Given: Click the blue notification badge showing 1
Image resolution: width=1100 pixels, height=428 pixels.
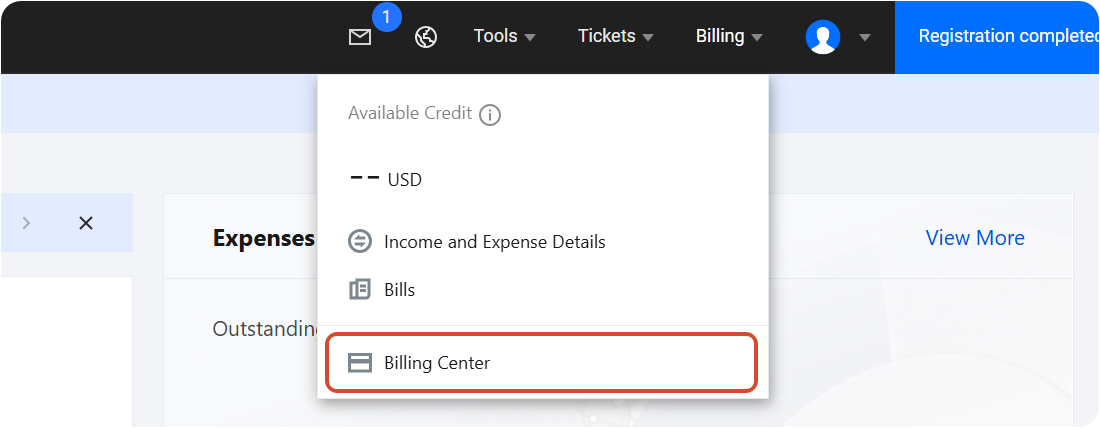Looking at the screenshot, I should pyautogui.click(x=387, y=17).
